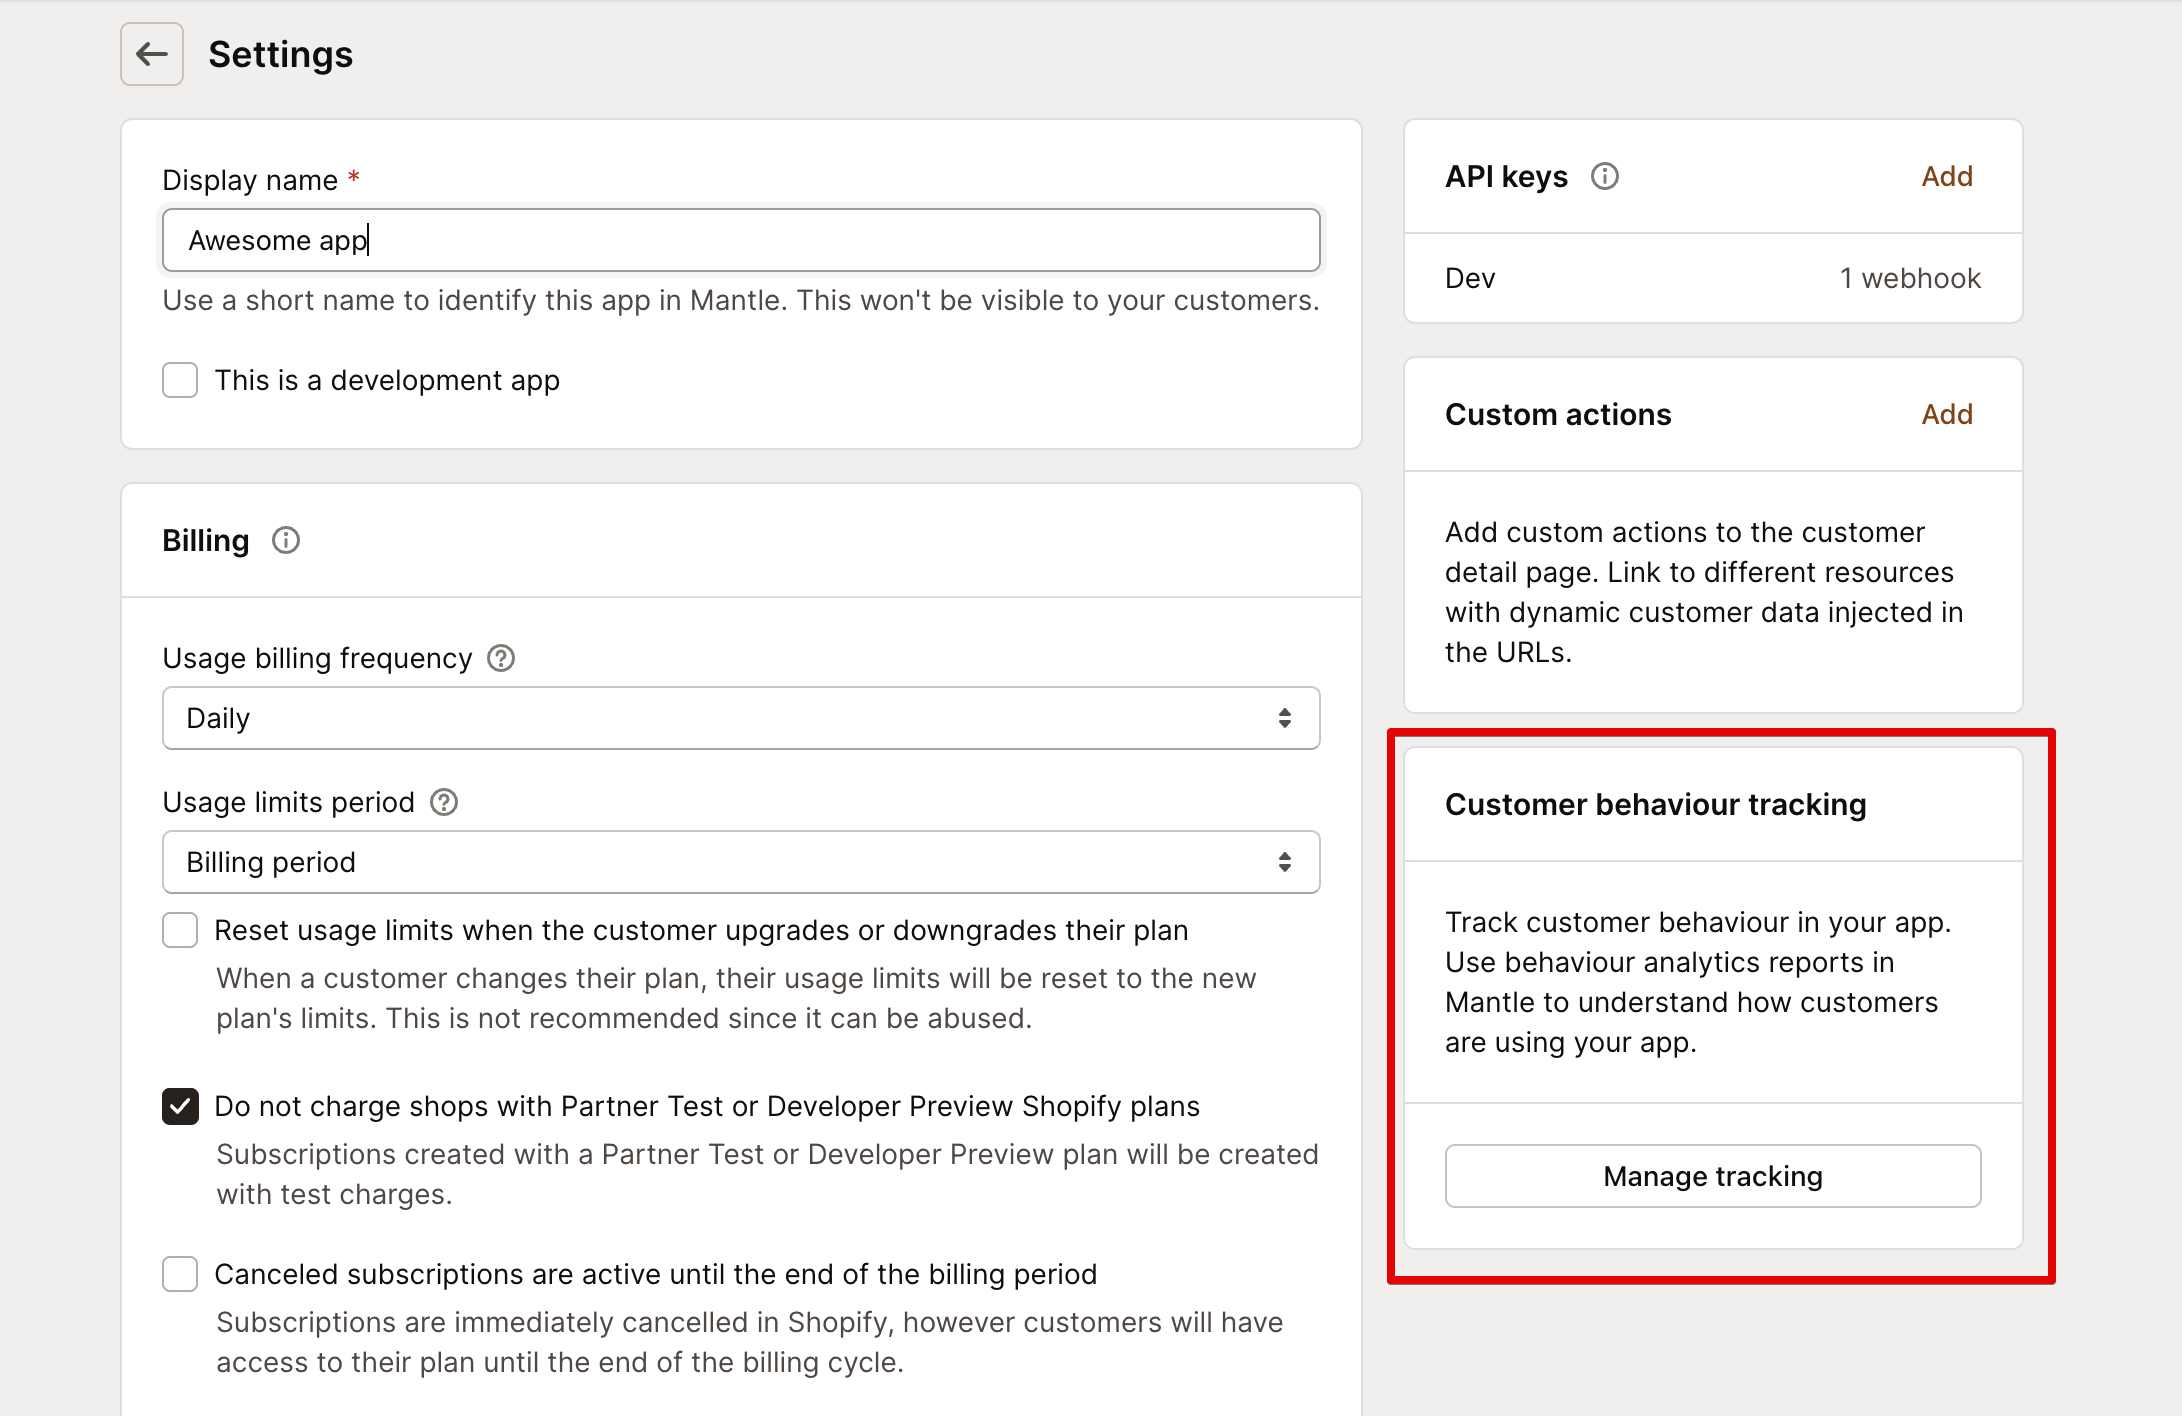Click the Billing info icon
This screenshot has height=1416, width=2182.
pos(285,541)
